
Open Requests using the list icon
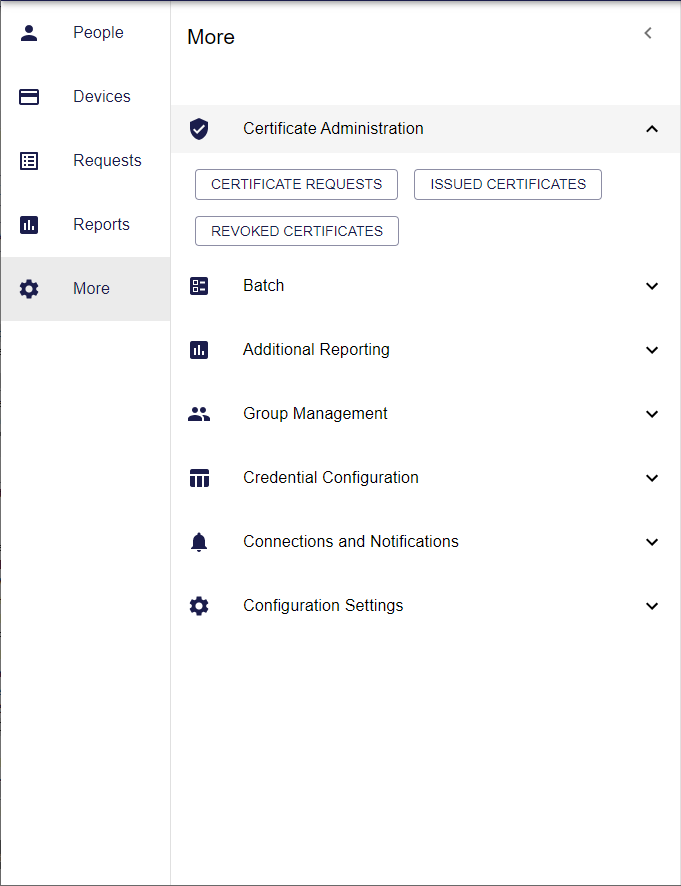point(28,160)
